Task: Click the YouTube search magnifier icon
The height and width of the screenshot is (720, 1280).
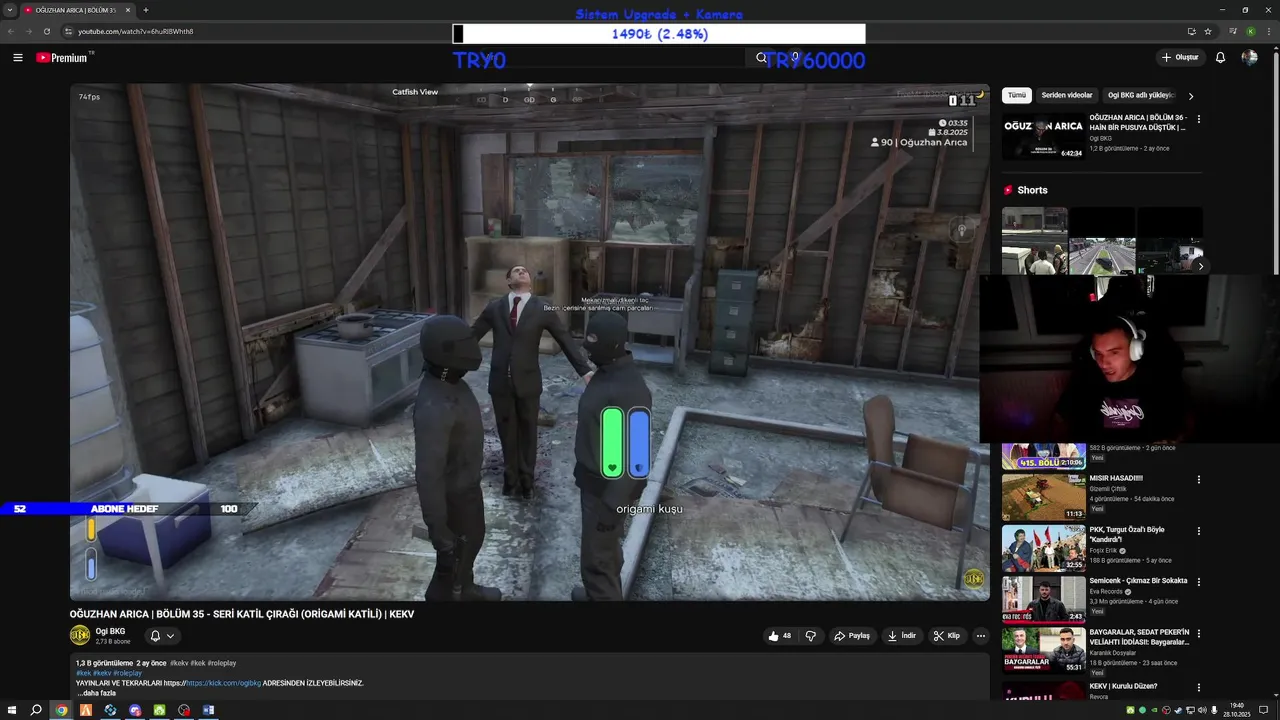Action: click(x=761, y=58)
